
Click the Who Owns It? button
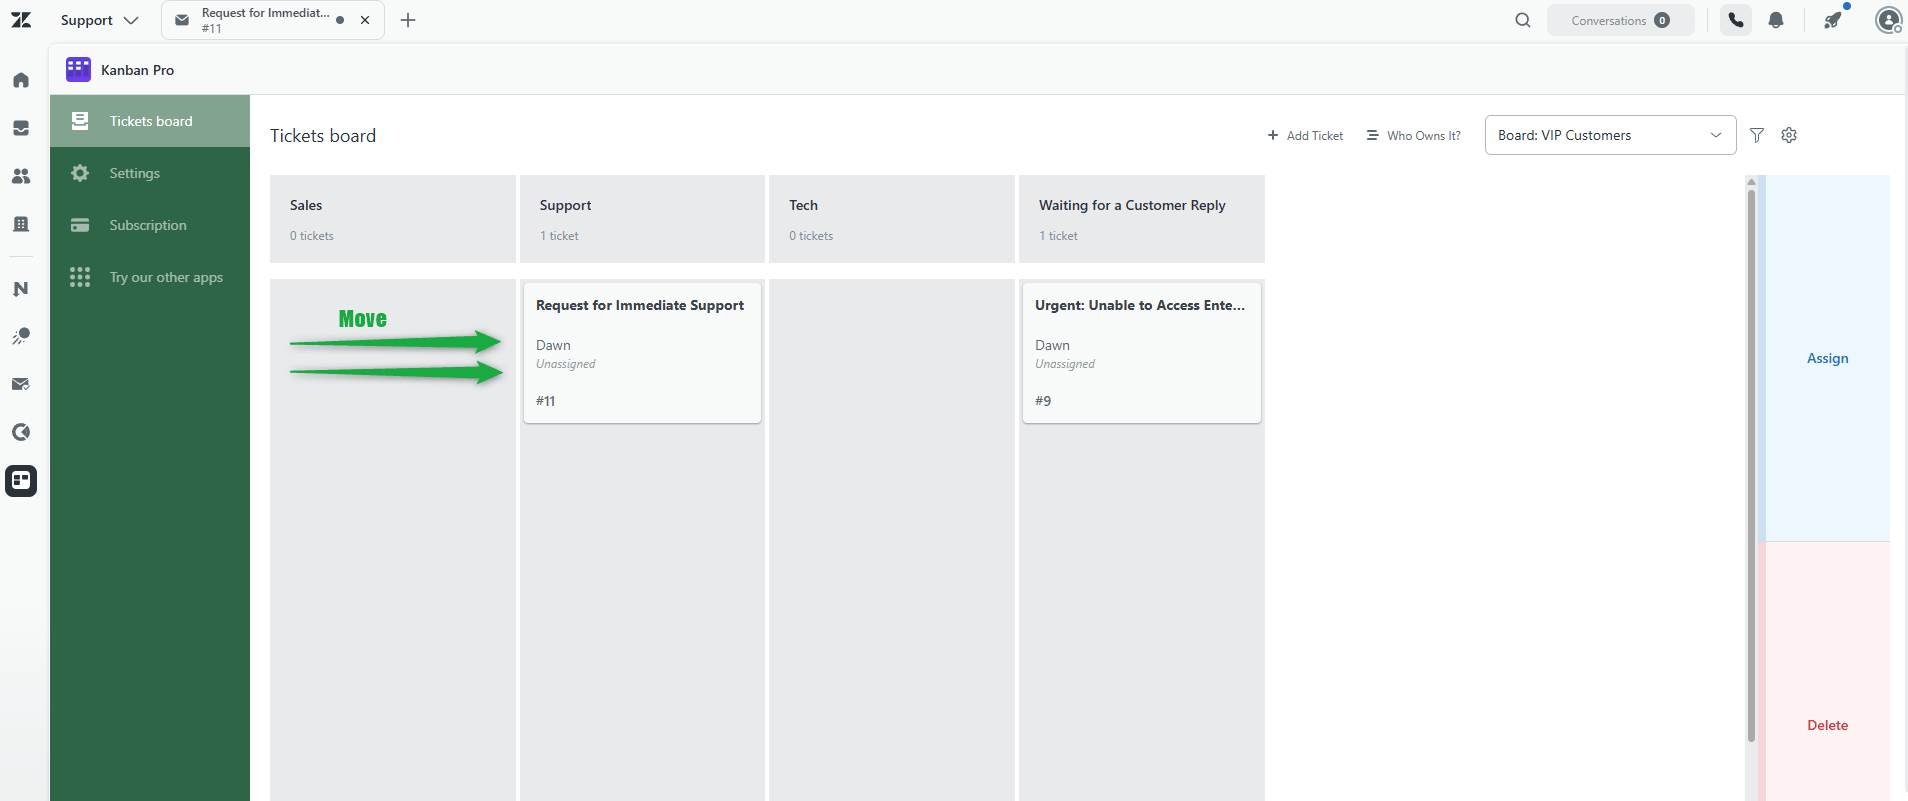point(1413,135)
